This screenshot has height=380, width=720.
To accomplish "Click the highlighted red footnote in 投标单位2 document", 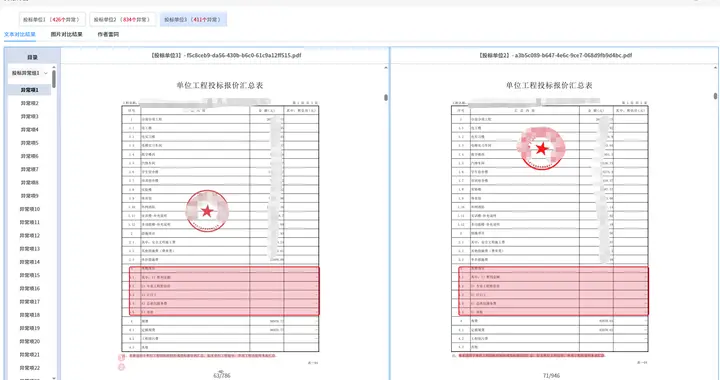I will tap(531, 356).
